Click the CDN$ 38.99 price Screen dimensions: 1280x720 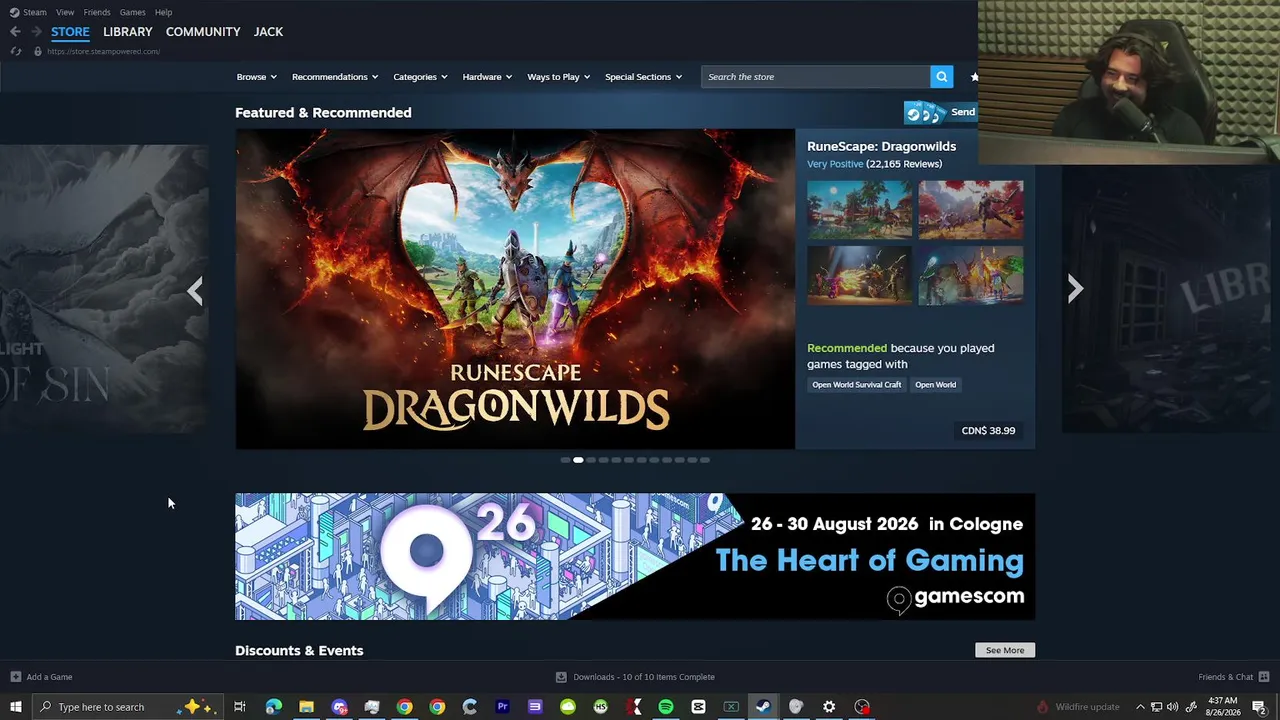point(988,431)
